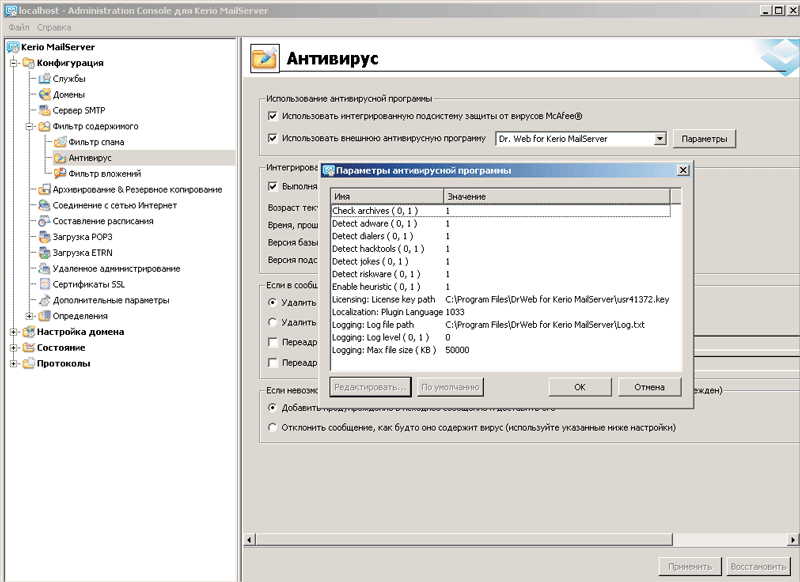
Task: Toggle integrated McAfee antivirus checkbox
Action: click(x=273, y=116)
